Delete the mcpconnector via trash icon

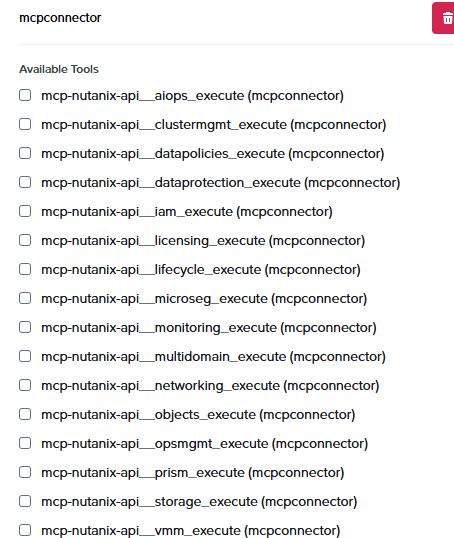pos(443,18)
